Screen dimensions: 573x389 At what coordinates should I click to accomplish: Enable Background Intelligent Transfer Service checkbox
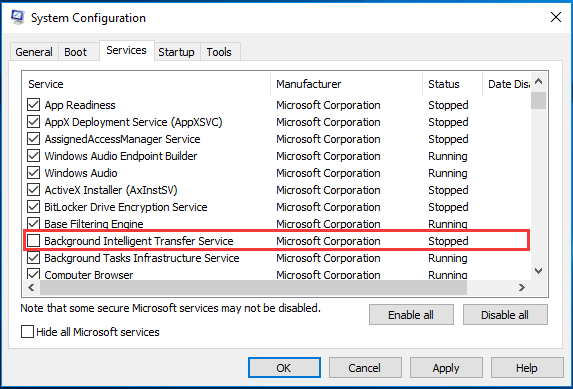[x=33, y=241]
